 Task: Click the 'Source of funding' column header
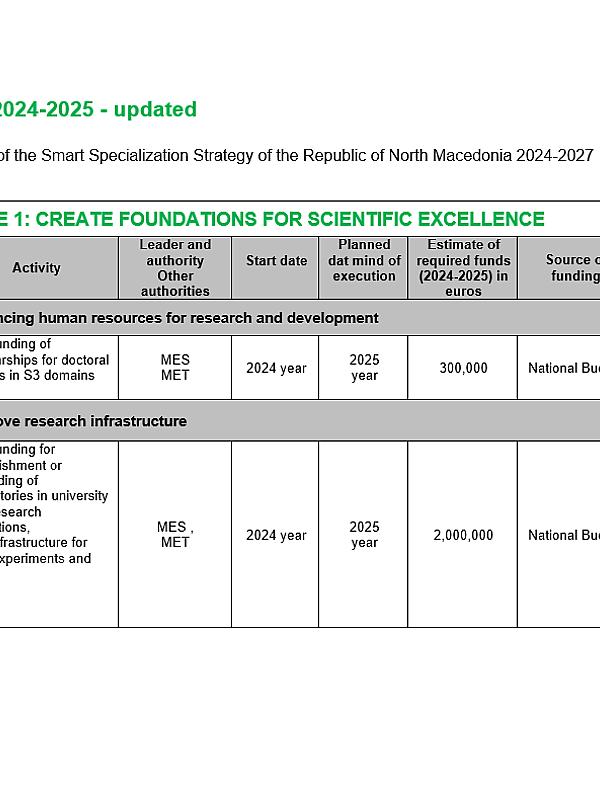(560, 267)
